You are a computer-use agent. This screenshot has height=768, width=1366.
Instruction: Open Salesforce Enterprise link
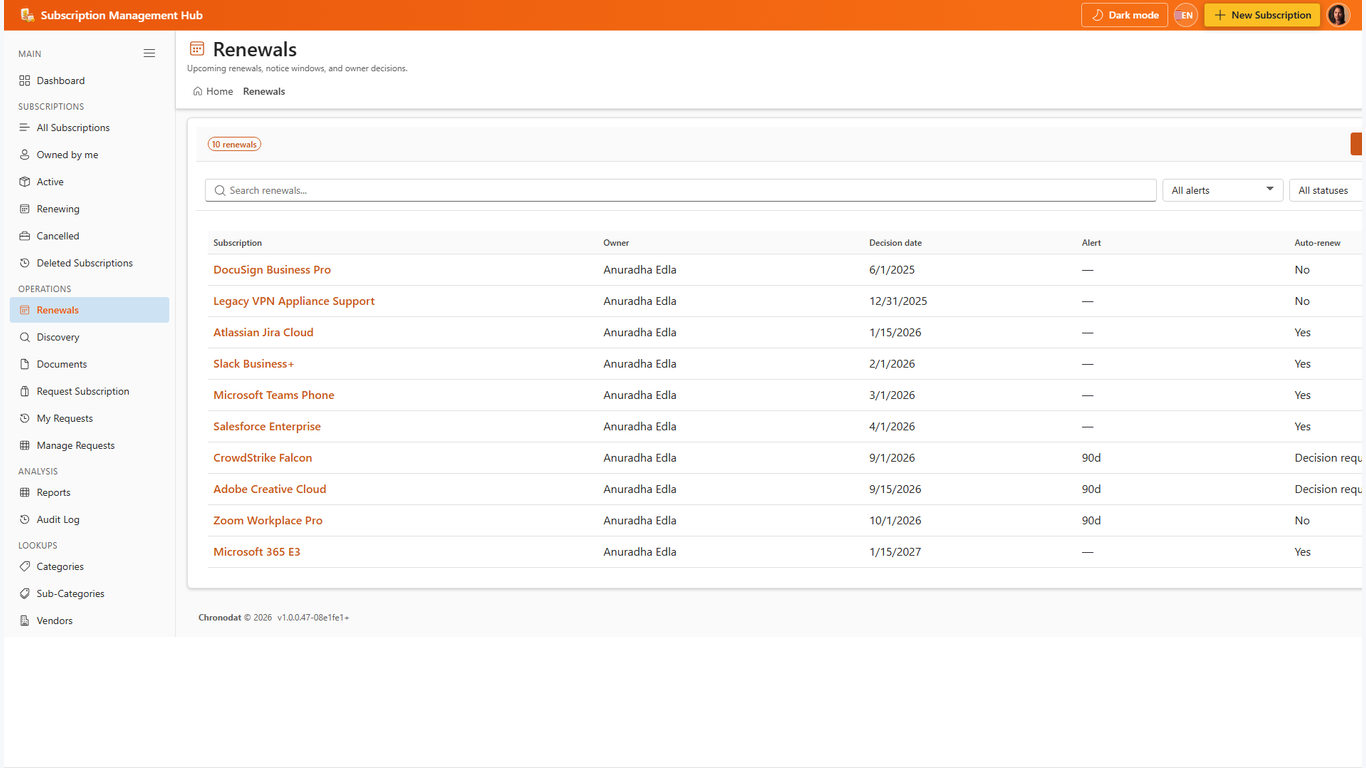[x=267, y=426]
